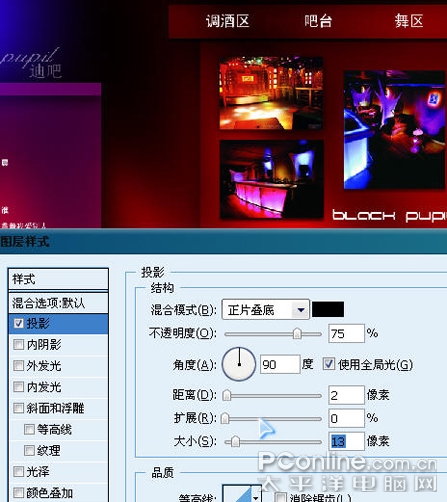The width and height of the screenshot is (447, 502).
Task: Select the 外发光 style row label
Action: [x=44, y=366]
